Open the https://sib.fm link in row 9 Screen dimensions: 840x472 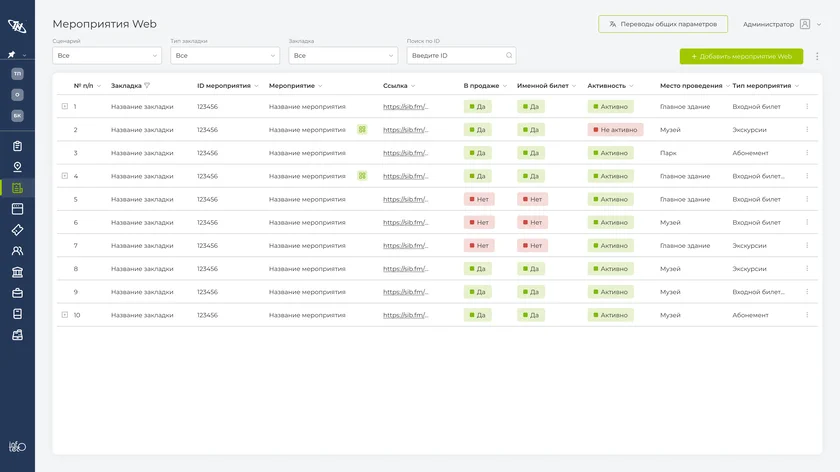(406, 292)
